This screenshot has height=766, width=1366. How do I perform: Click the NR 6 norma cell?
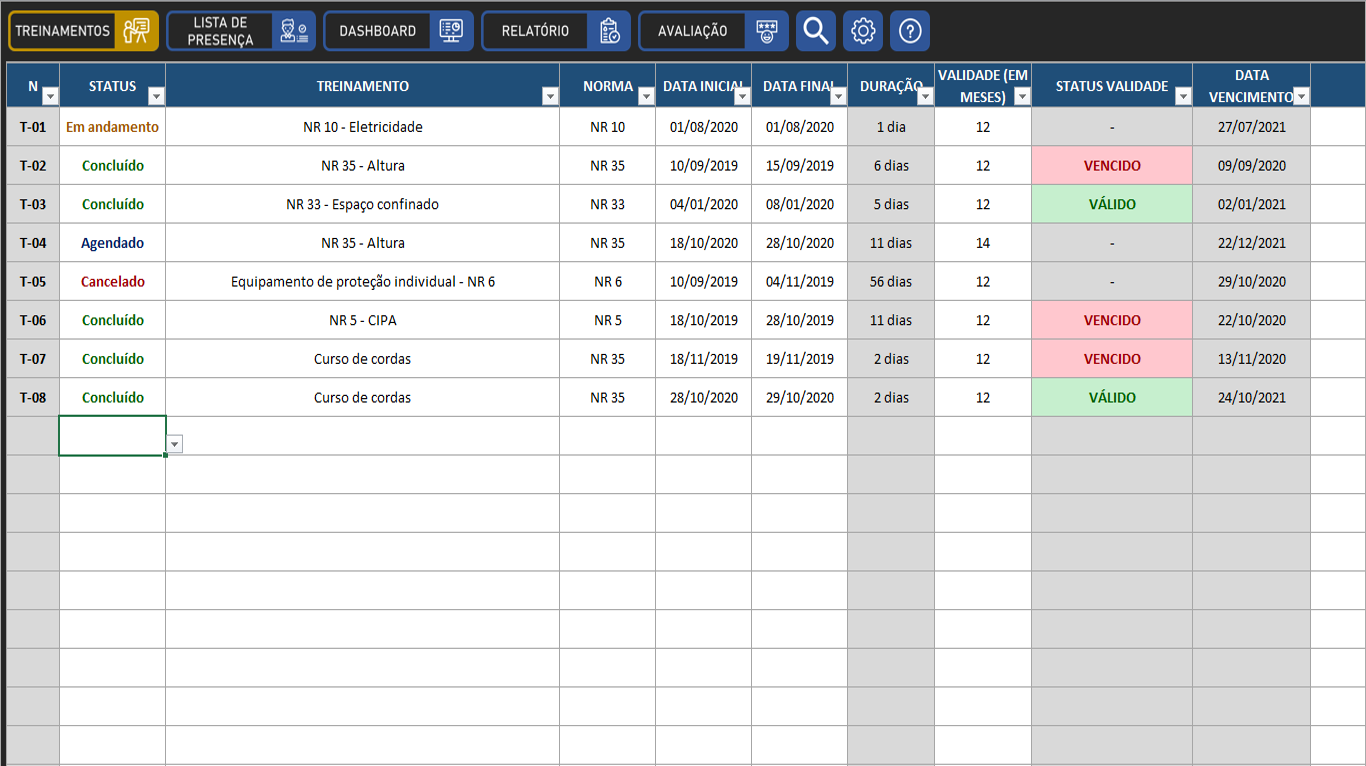pos(608,282)
